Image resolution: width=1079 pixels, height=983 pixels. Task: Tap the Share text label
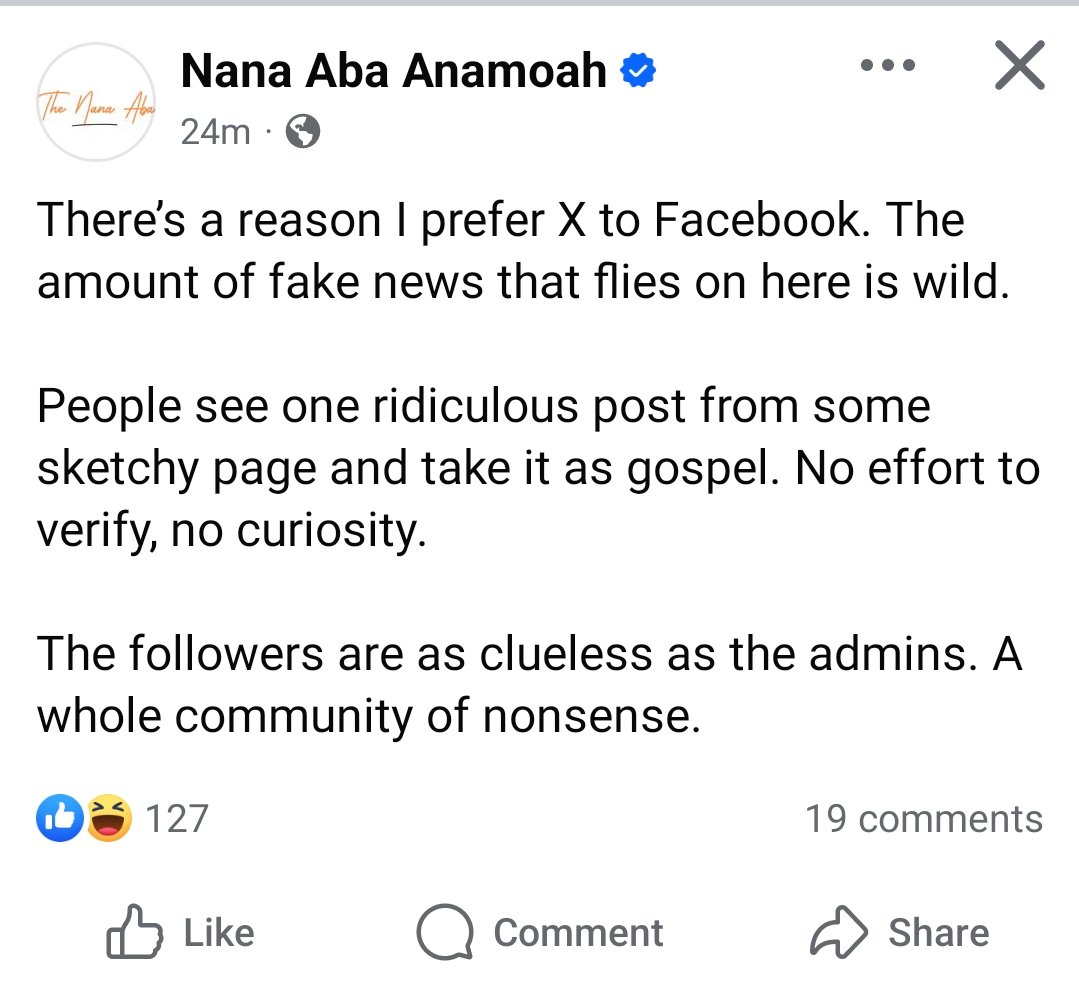[x=938, y=933]
